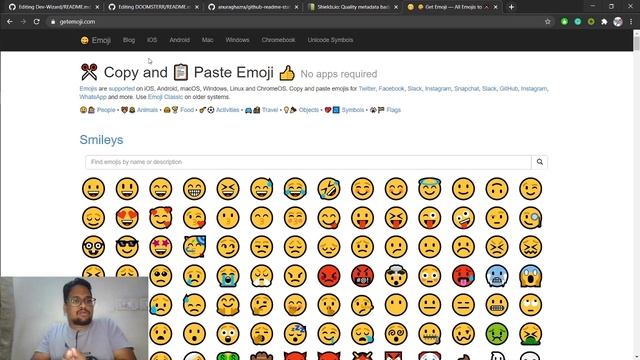The height and width of the screenshot is (360, 640).
Task: Reload the page
Action: pos(36,22)
